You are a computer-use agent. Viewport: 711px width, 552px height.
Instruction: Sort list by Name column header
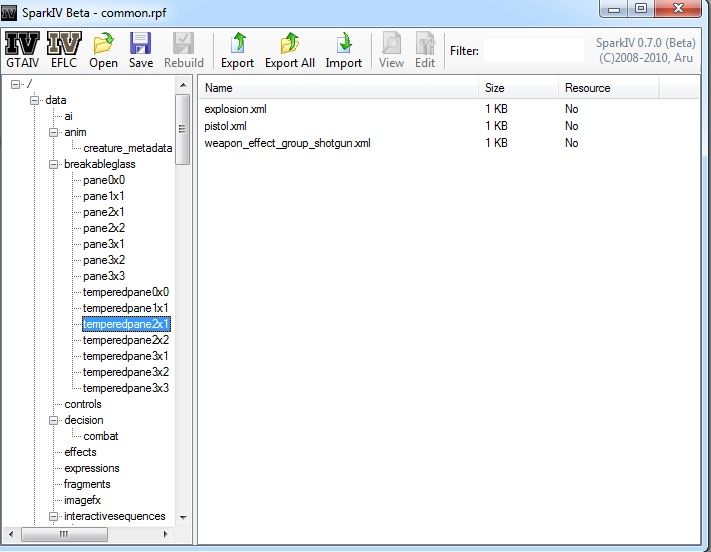click(x=339, y=88)
